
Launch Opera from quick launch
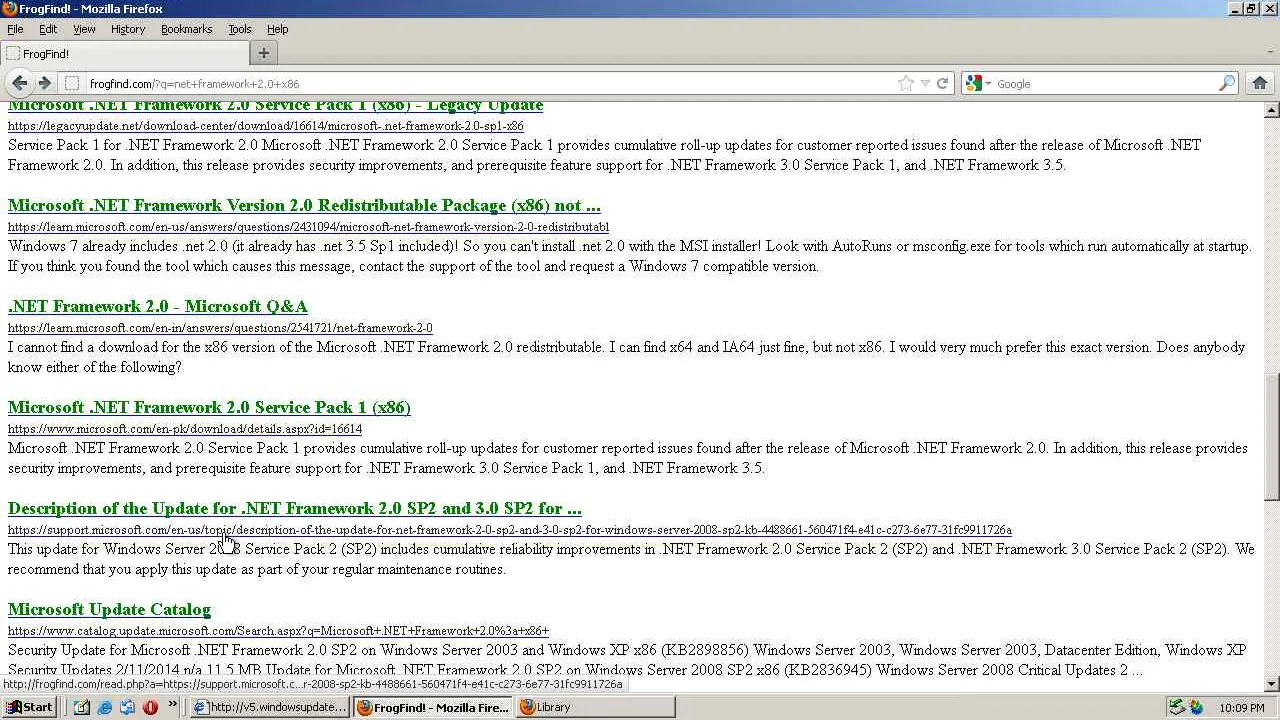150,707
